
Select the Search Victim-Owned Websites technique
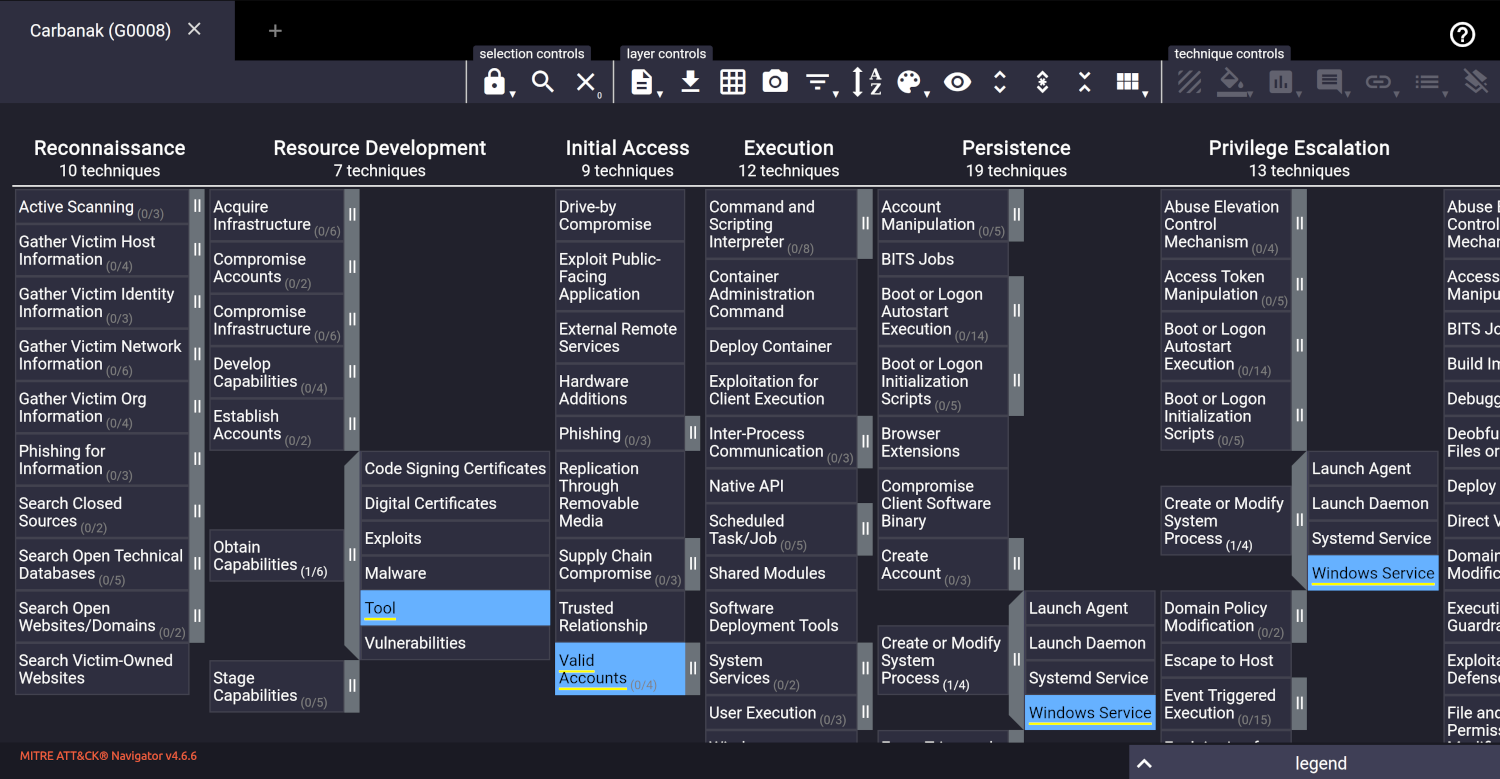tap(102, 669)
